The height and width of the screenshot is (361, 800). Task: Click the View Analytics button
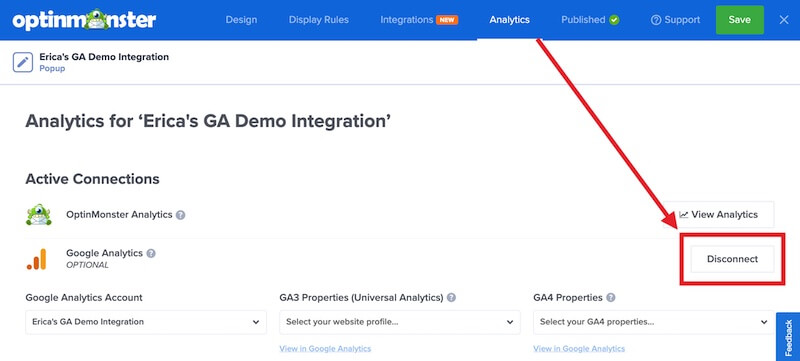tap(719, 215)
